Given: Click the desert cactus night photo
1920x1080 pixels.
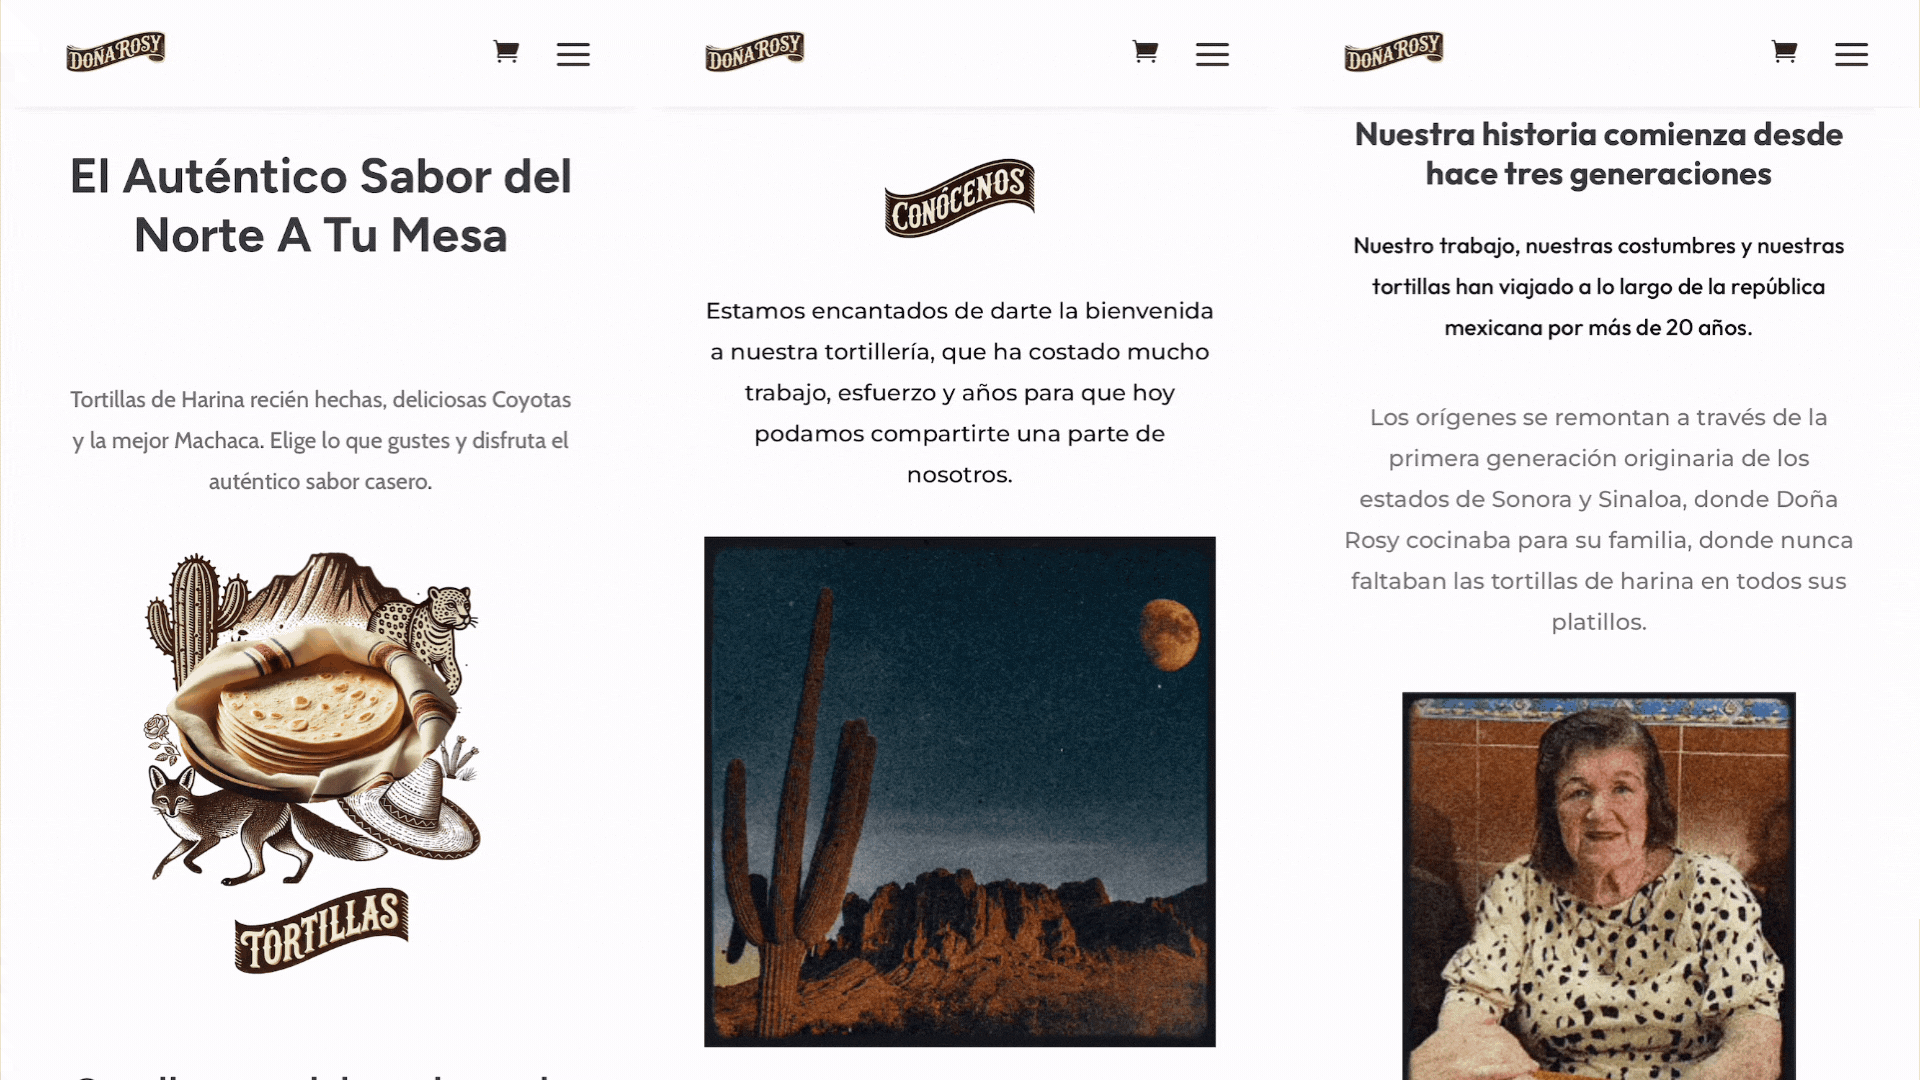Looking at the screenshot, I should (x=960, y=792).
